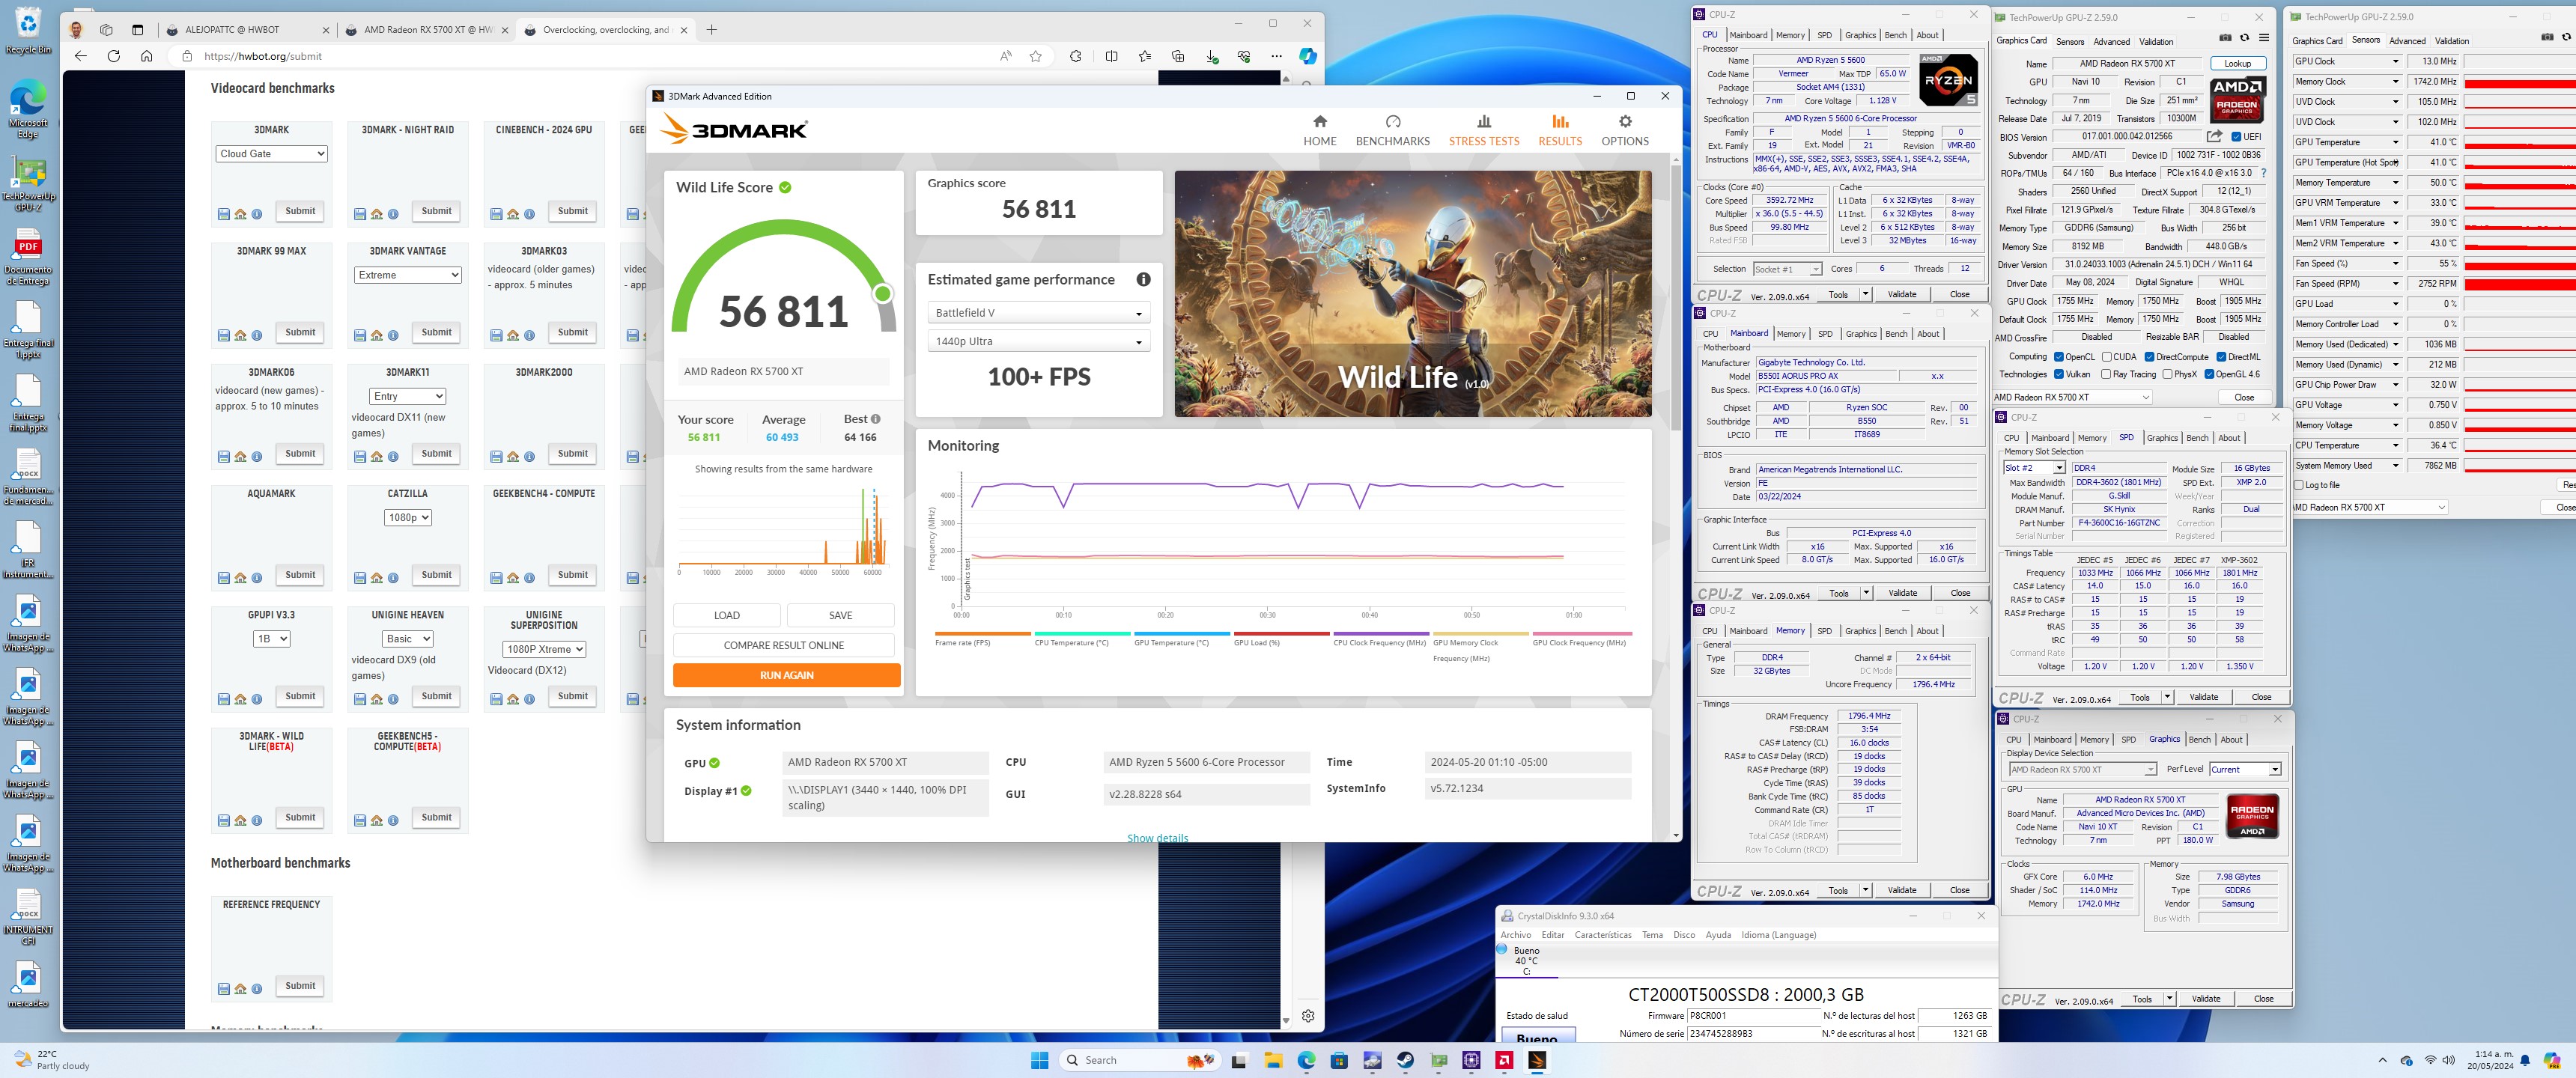Open File Explorer from taskbar
The width and height of the screenshot is (2576, 1078).
click(x=1273, y=1060)
